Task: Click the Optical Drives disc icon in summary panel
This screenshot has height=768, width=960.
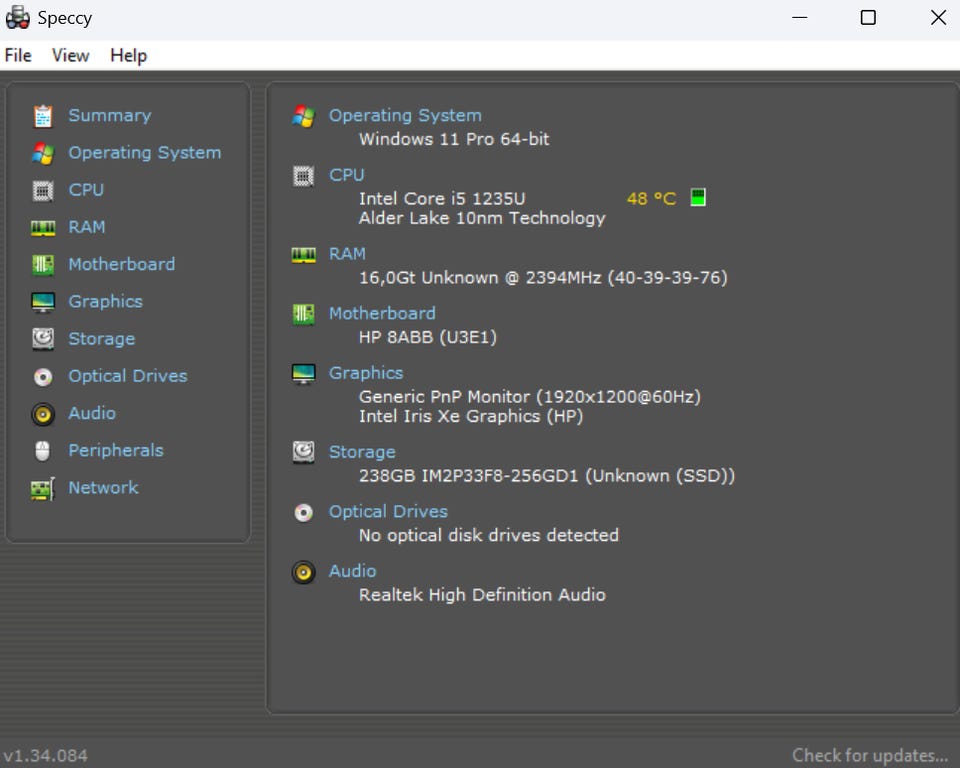Action: click(304, 512)
